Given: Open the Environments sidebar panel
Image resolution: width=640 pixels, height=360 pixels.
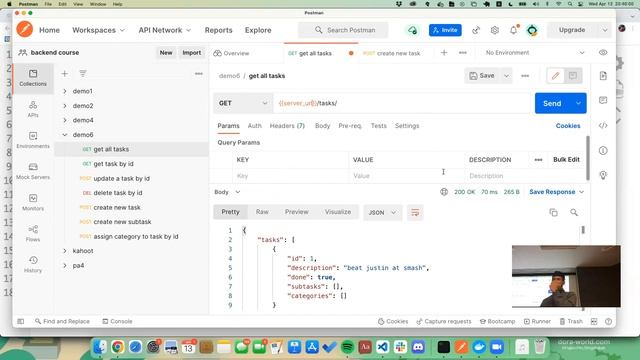Looking at the screenshot, I should tap(33, 140).
